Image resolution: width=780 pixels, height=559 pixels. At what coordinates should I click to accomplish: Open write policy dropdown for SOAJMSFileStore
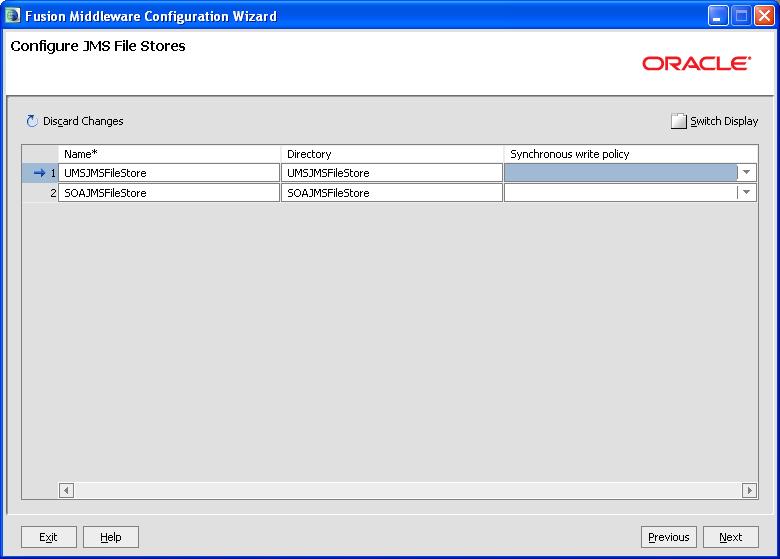coord(746,192)
